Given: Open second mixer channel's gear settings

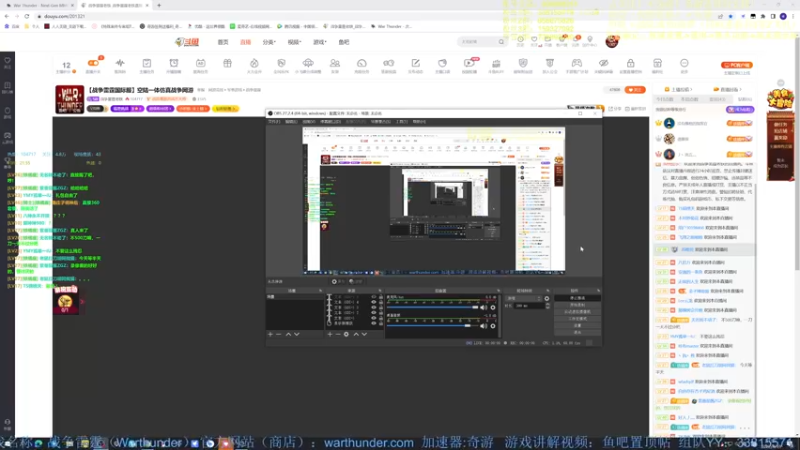Looking at the screenshot, I should tap(493, 326).
